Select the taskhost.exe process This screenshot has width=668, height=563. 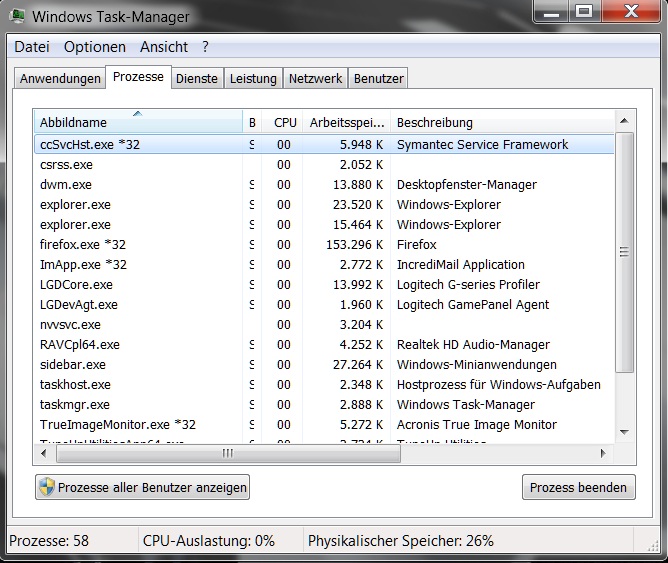324,385
